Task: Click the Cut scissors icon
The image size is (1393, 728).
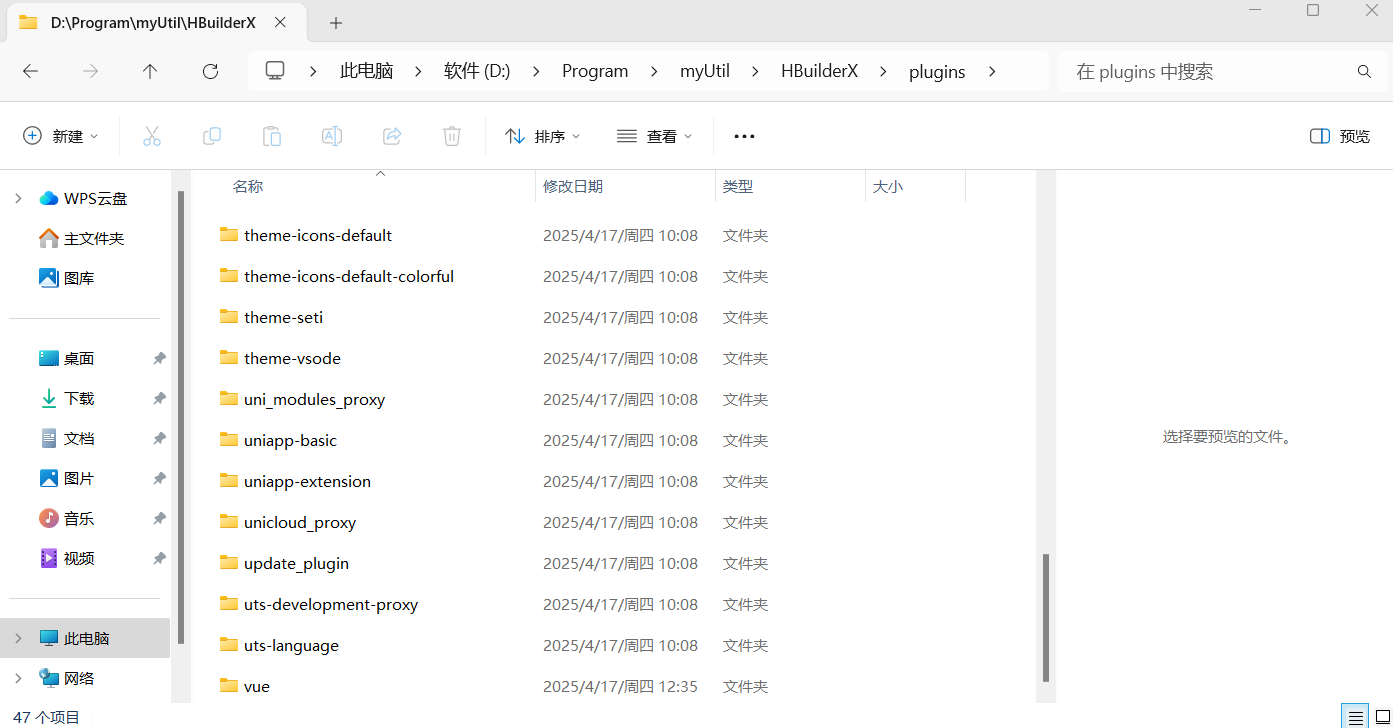Action: click(152, 136)
